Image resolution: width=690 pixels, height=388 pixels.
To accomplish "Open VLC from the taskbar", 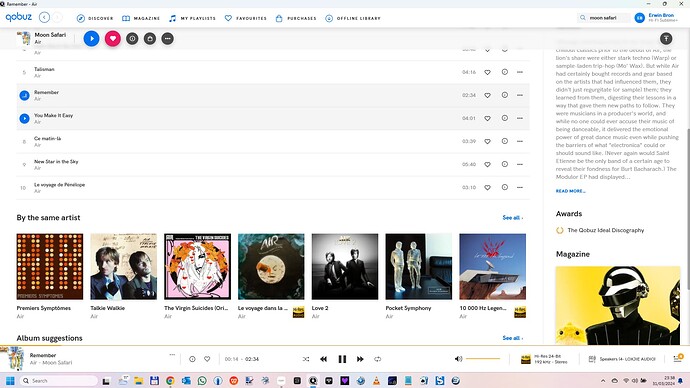I will click(x=376, y=381).
